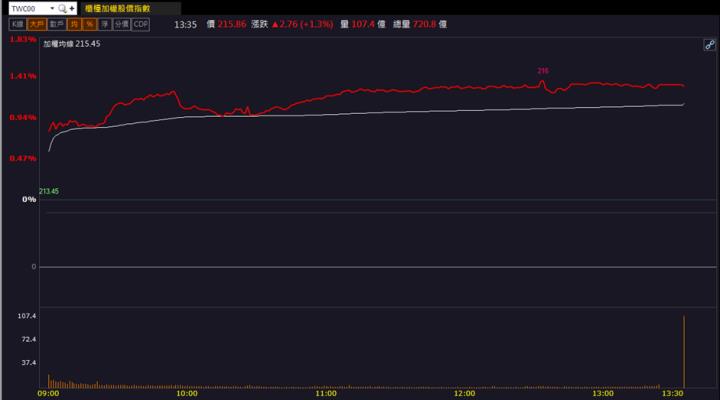Click the 0.94% axis label
Screen dimensions: 720x400
tap(22, 118)
